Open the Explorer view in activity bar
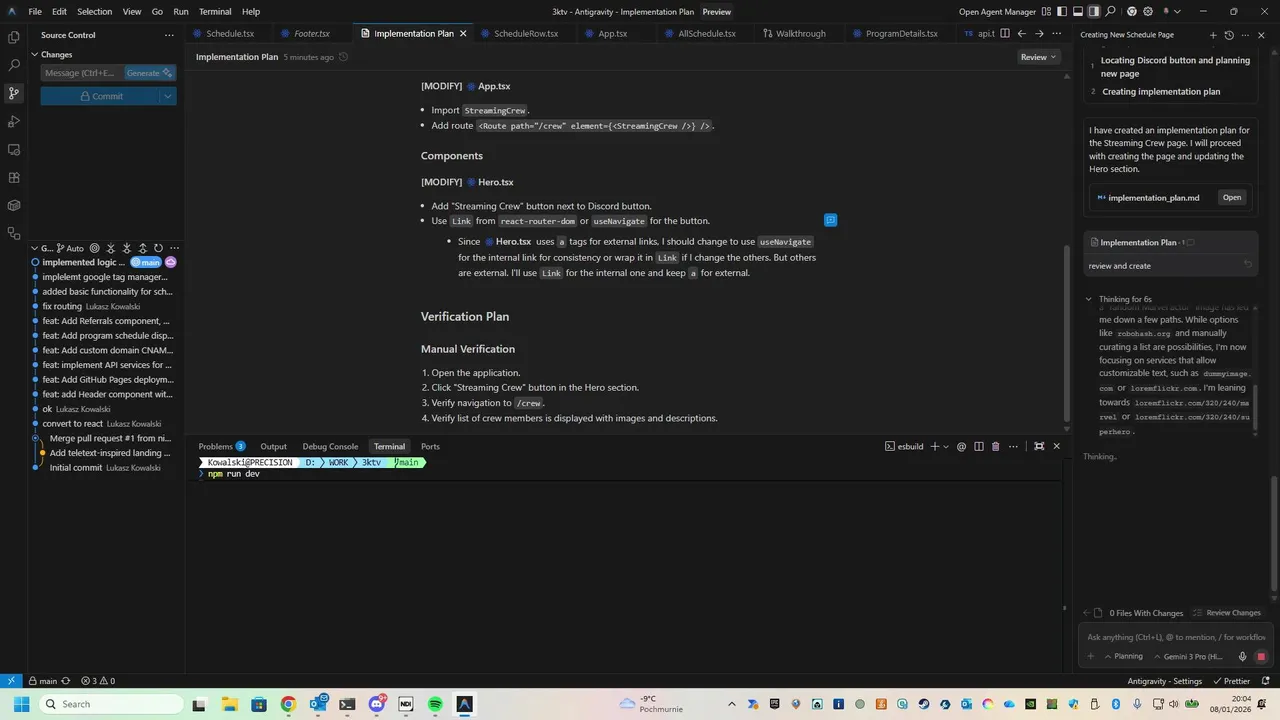Screen dimensions: 1280x720 14,37
